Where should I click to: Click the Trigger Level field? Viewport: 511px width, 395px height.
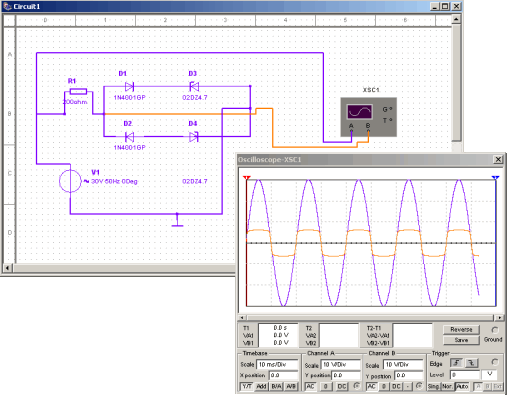click(465, 375)
